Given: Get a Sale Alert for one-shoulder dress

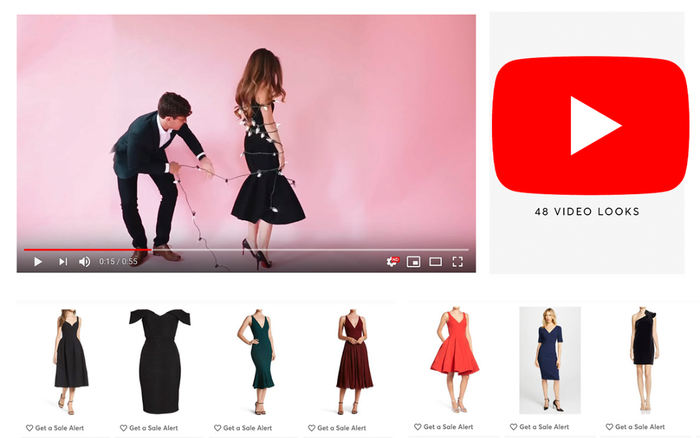Looking at the screenshot, I should click(635, 427).
